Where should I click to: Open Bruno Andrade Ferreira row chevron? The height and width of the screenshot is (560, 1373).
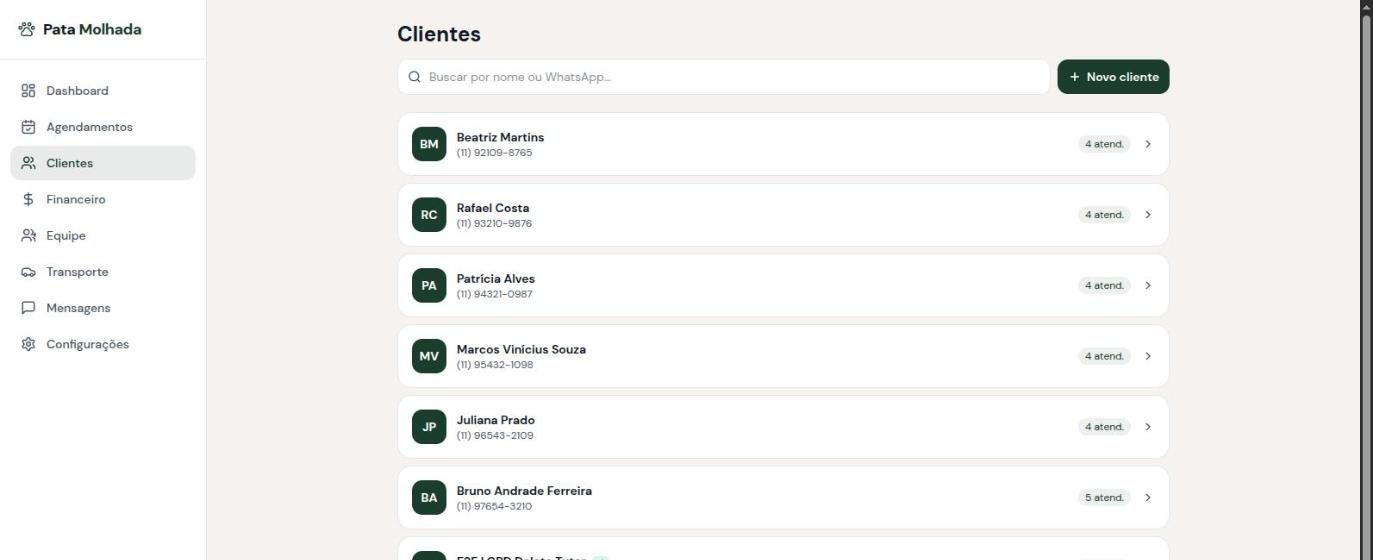[1148, 497]
